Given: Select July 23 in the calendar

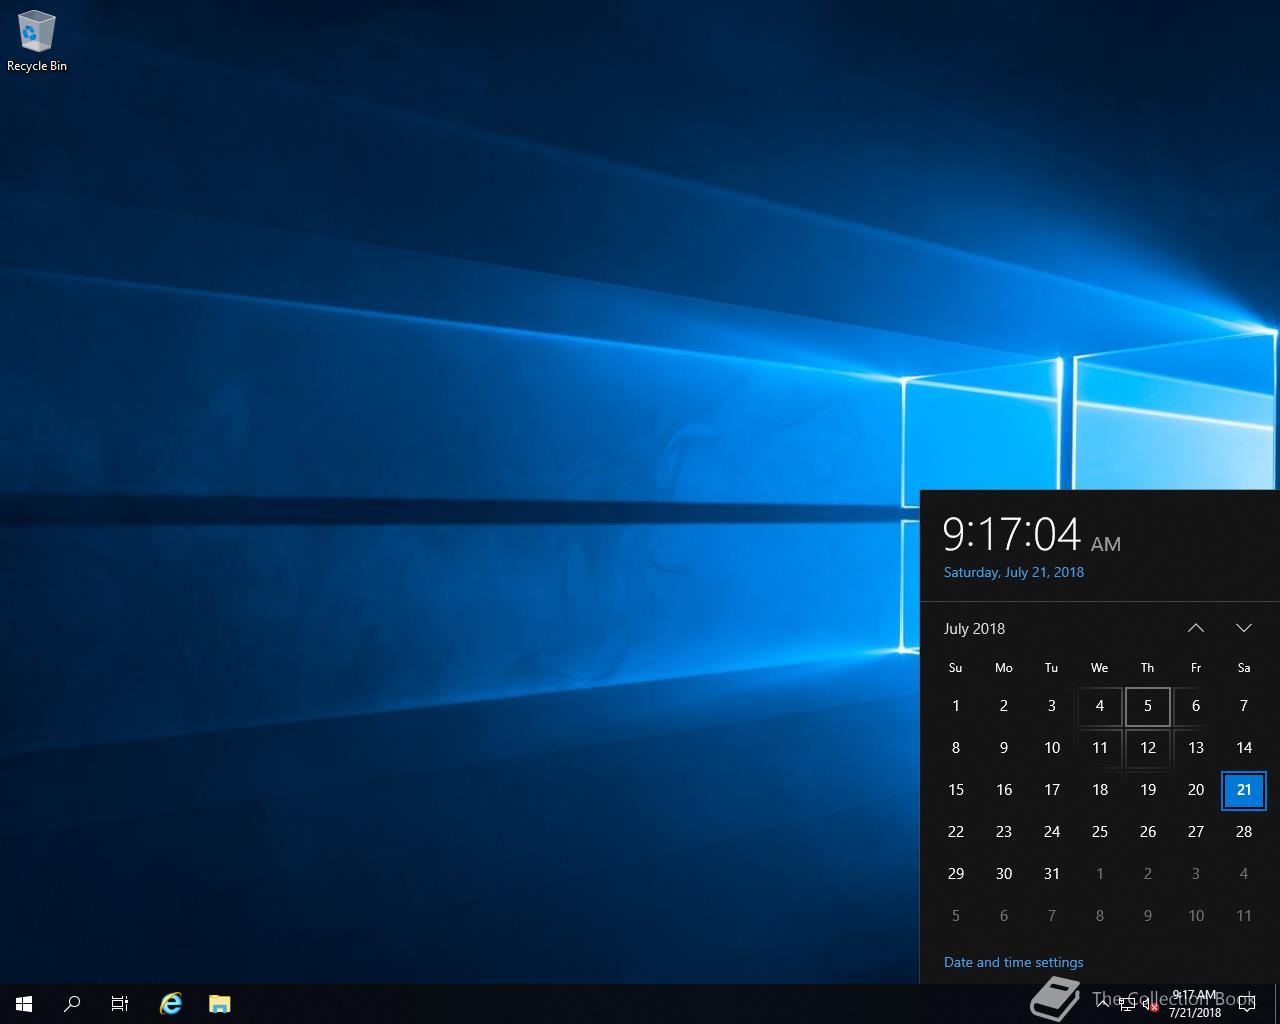Looking at the screenshot, I should 1004,832.
